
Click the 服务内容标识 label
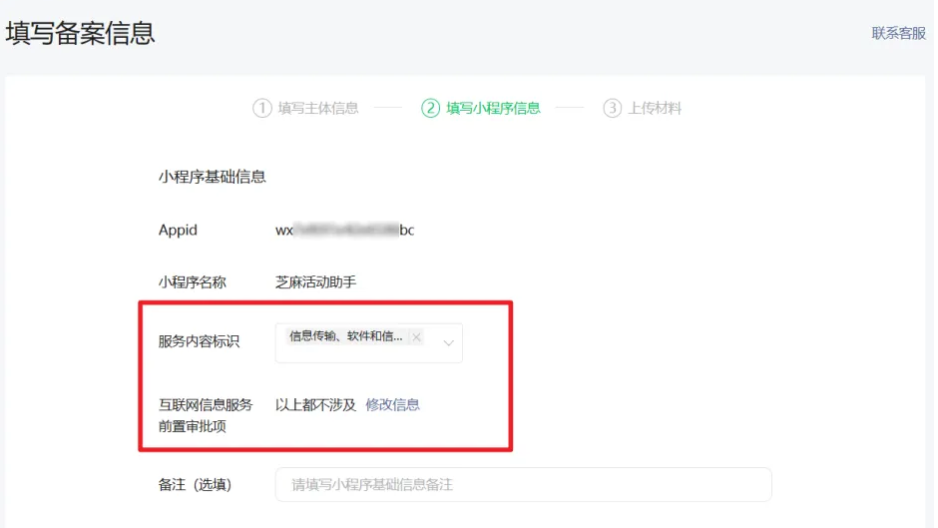pyautogui.click(x=199, y=341)
